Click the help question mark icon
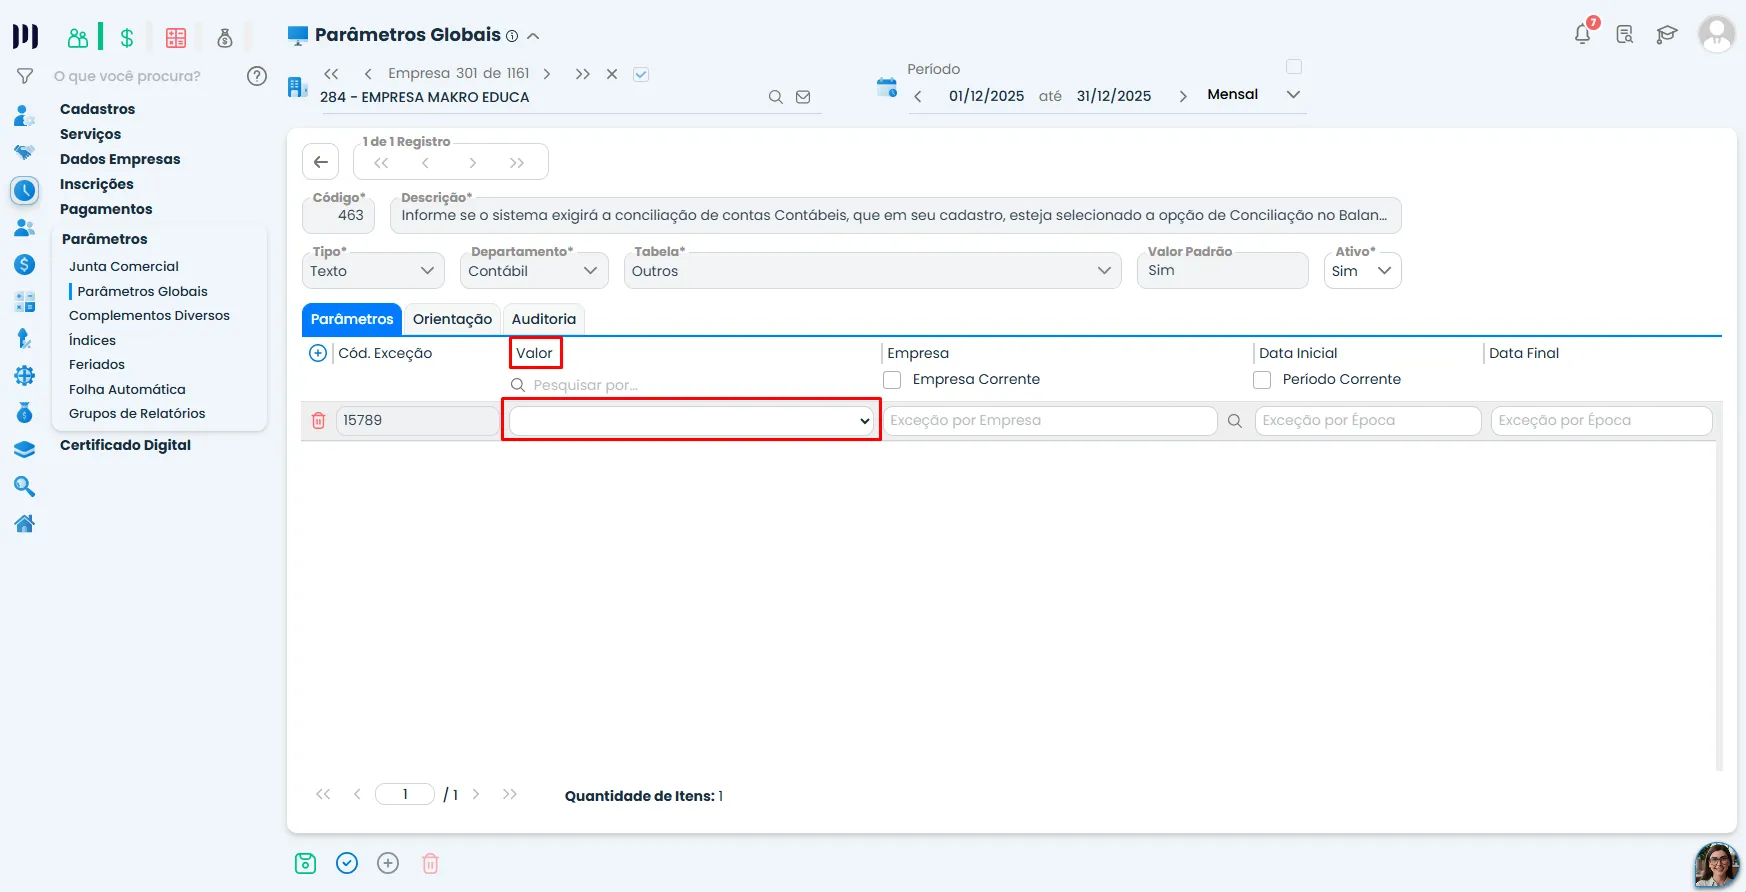Image resolution: width=1746 pixels, height=892 pixels. coord(257,76)
